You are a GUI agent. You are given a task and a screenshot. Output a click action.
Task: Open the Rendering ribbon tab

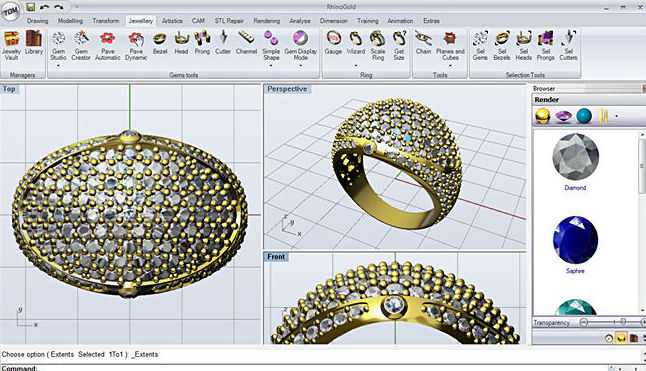click(267, 21)
